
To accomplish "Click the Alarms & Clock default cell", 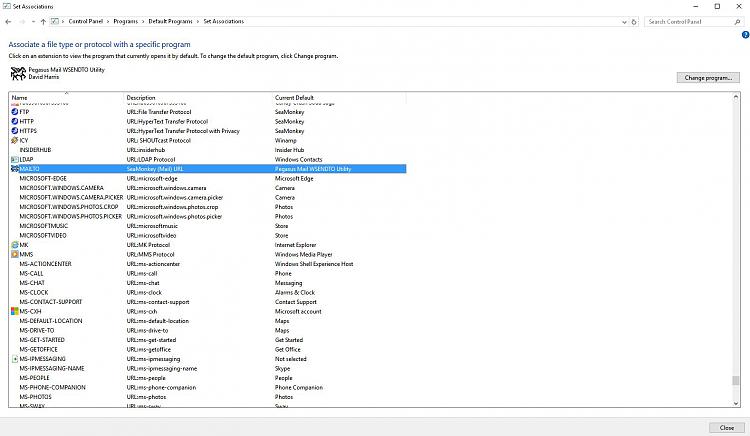I will coord(295,293).
